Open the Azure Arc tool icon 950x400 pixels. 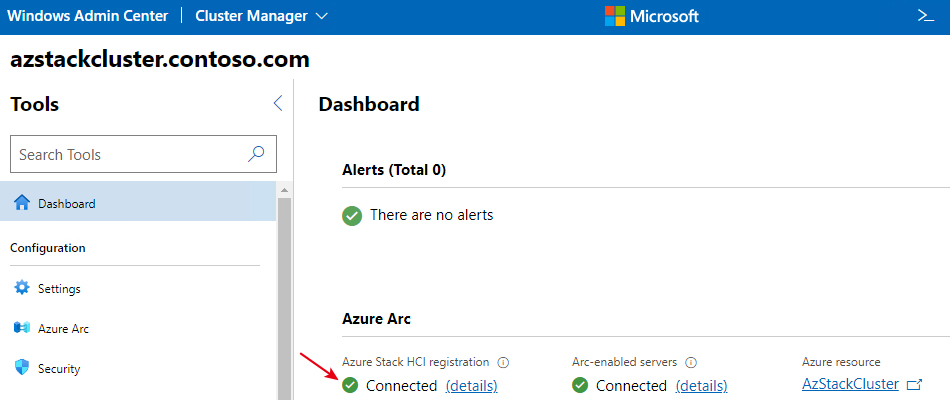(22, 328)
